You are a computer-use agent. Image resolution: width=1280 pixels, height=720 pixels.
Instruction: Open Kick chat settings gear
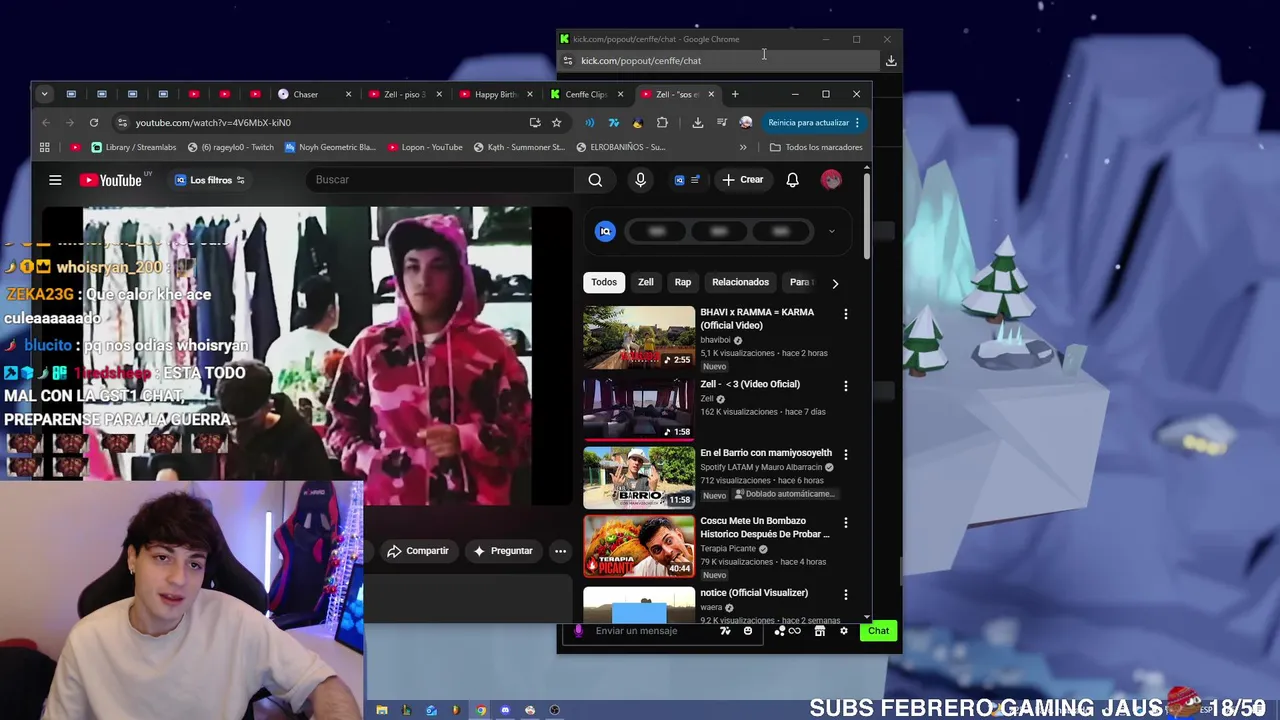(843, 631)
